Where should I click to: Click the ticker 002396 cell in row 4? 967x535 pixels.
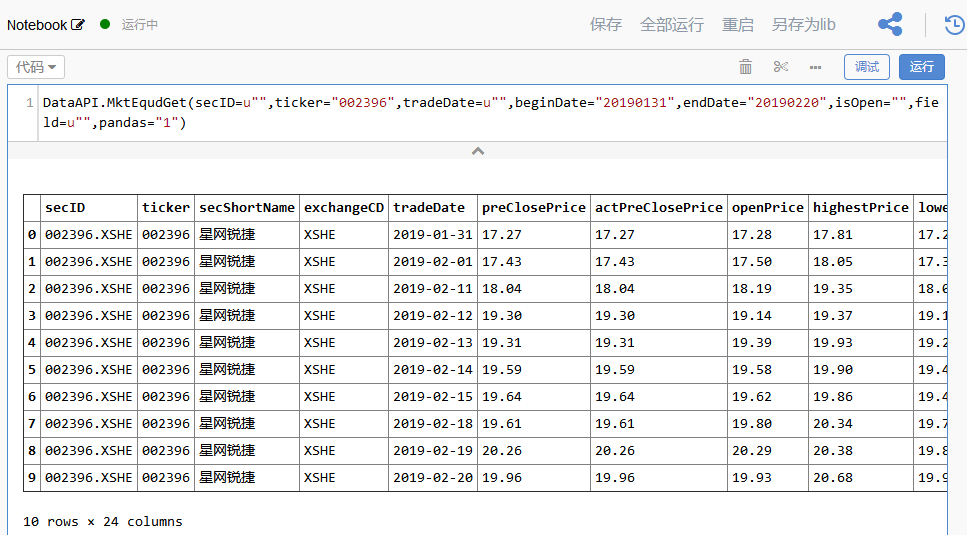pyautogui.click(x=166, y=343)
